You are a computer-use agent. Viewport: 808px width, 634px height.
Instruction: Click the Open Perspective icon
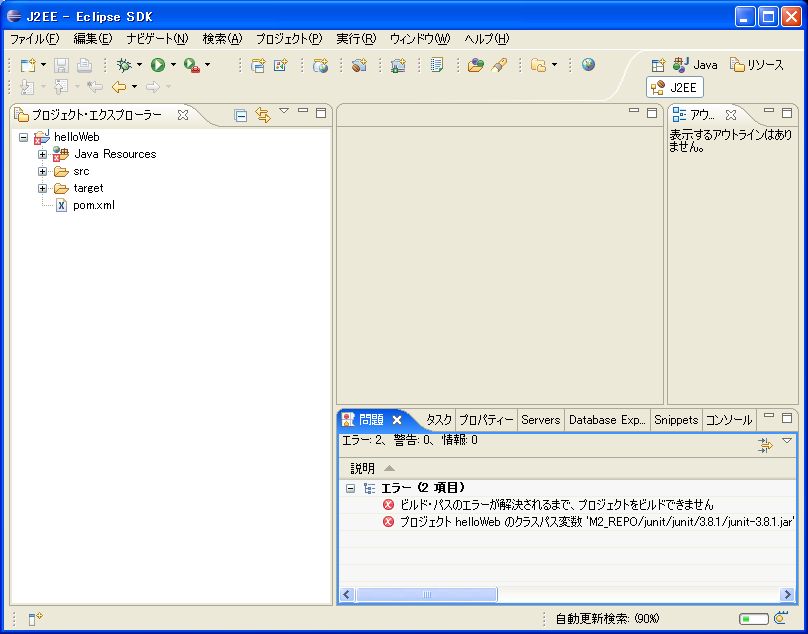pyautogui.click(x=659, y=65)
